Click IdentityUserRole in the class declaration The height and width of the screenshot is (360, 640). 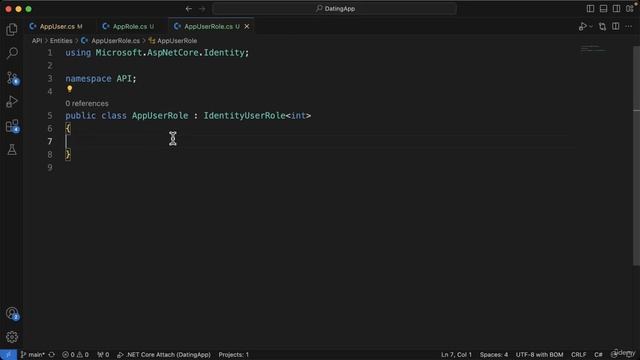tap(244, 116)
